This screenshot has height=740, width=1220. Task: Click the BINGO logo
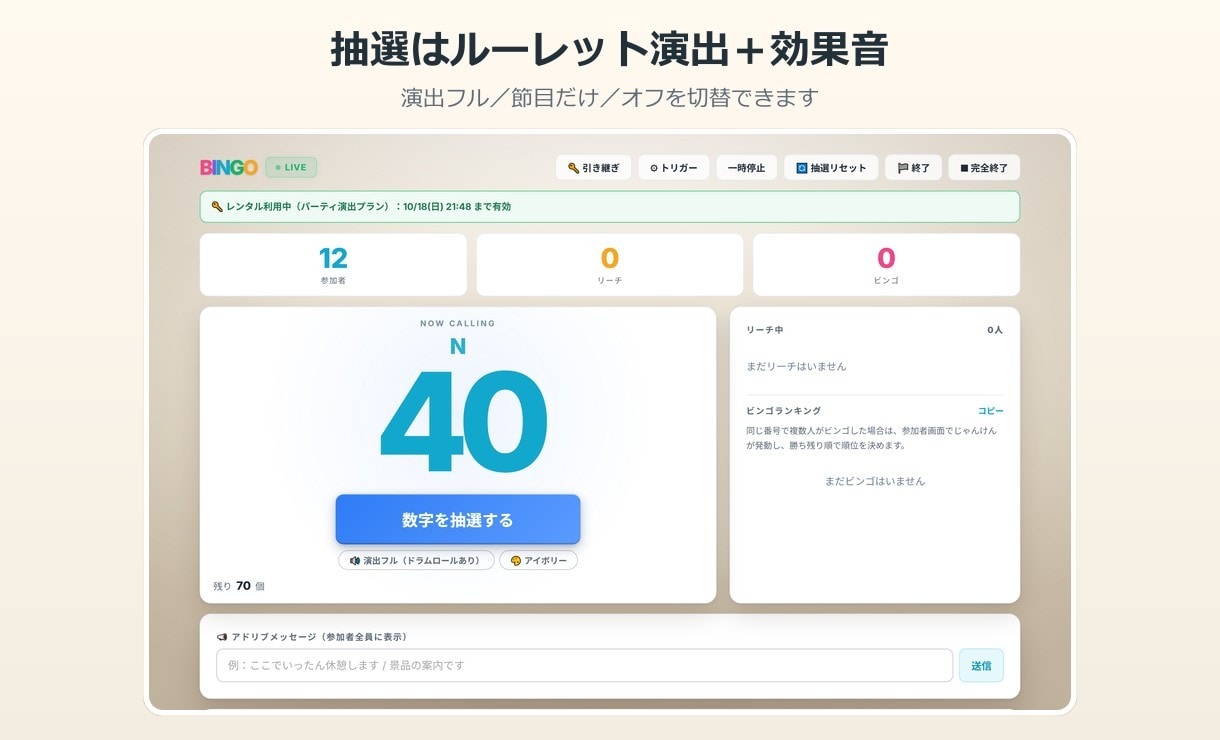pyautogui.click(x=229, y=168)
